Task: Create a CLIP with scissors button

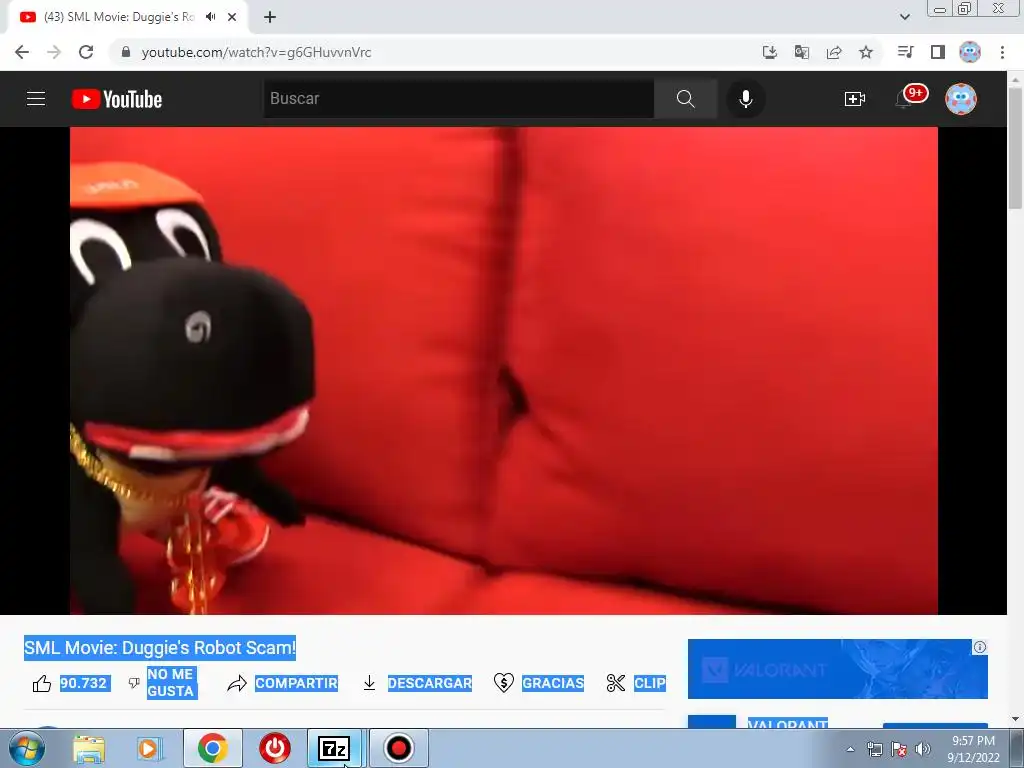Action: [636, 683]
